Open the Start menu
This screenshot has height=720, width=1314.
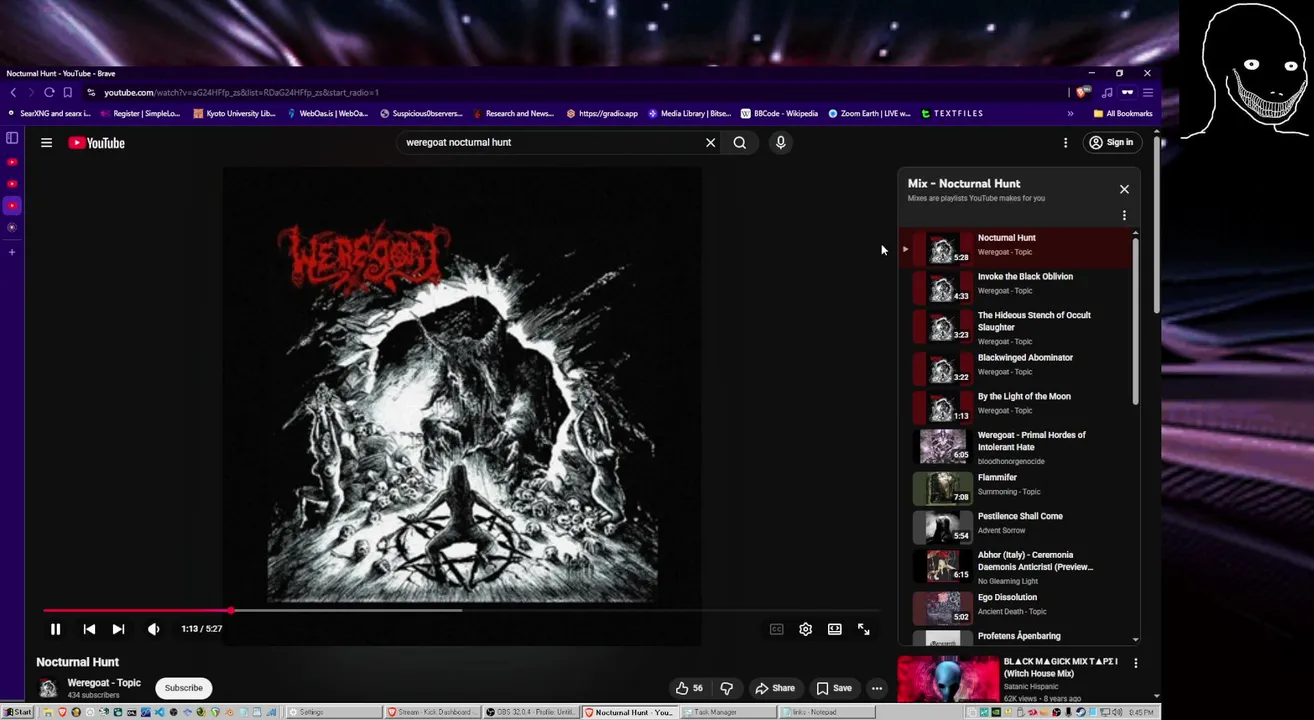tap(18, 712)
